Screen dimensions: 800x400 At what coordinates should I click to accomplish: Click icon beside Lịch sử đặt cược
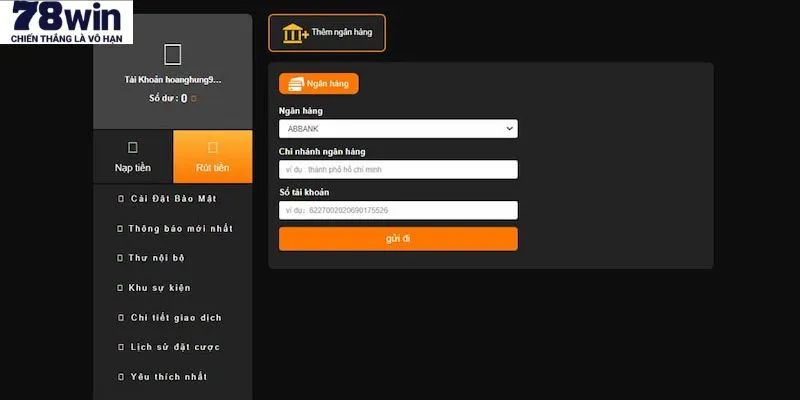coord(120,347)
